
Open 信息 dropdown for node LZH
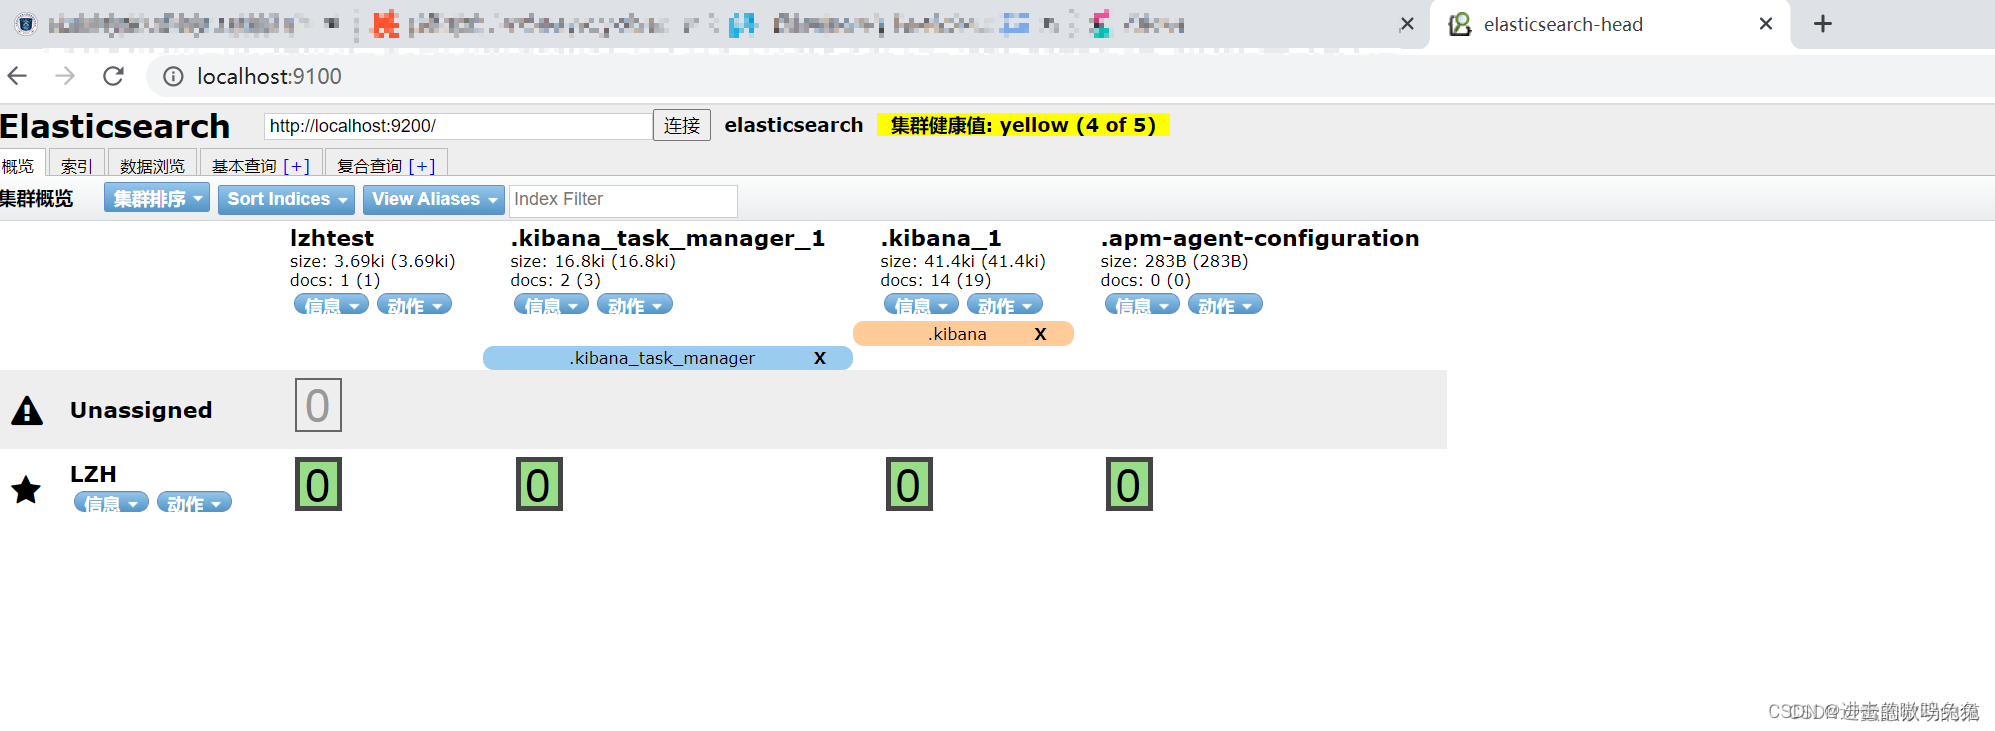tap(111, 502)
